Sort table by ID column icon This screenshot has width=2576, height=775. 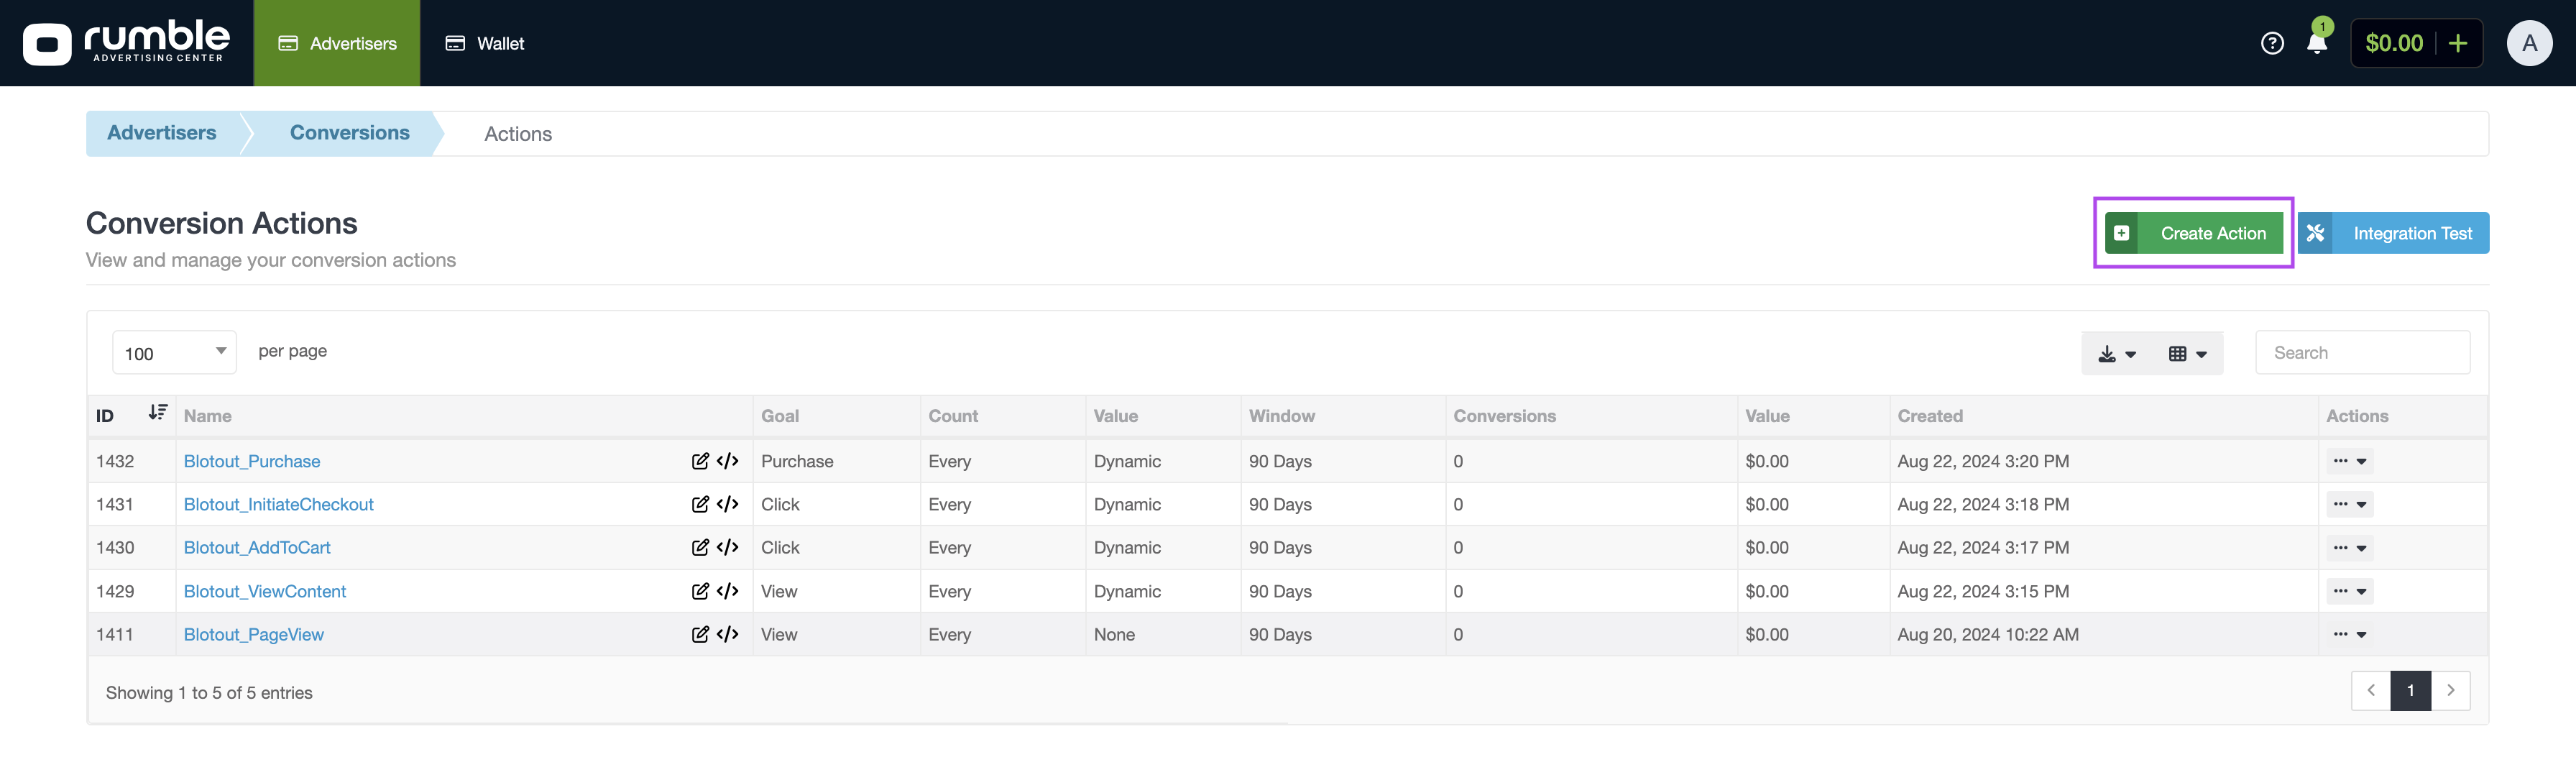tap(157, 413)
